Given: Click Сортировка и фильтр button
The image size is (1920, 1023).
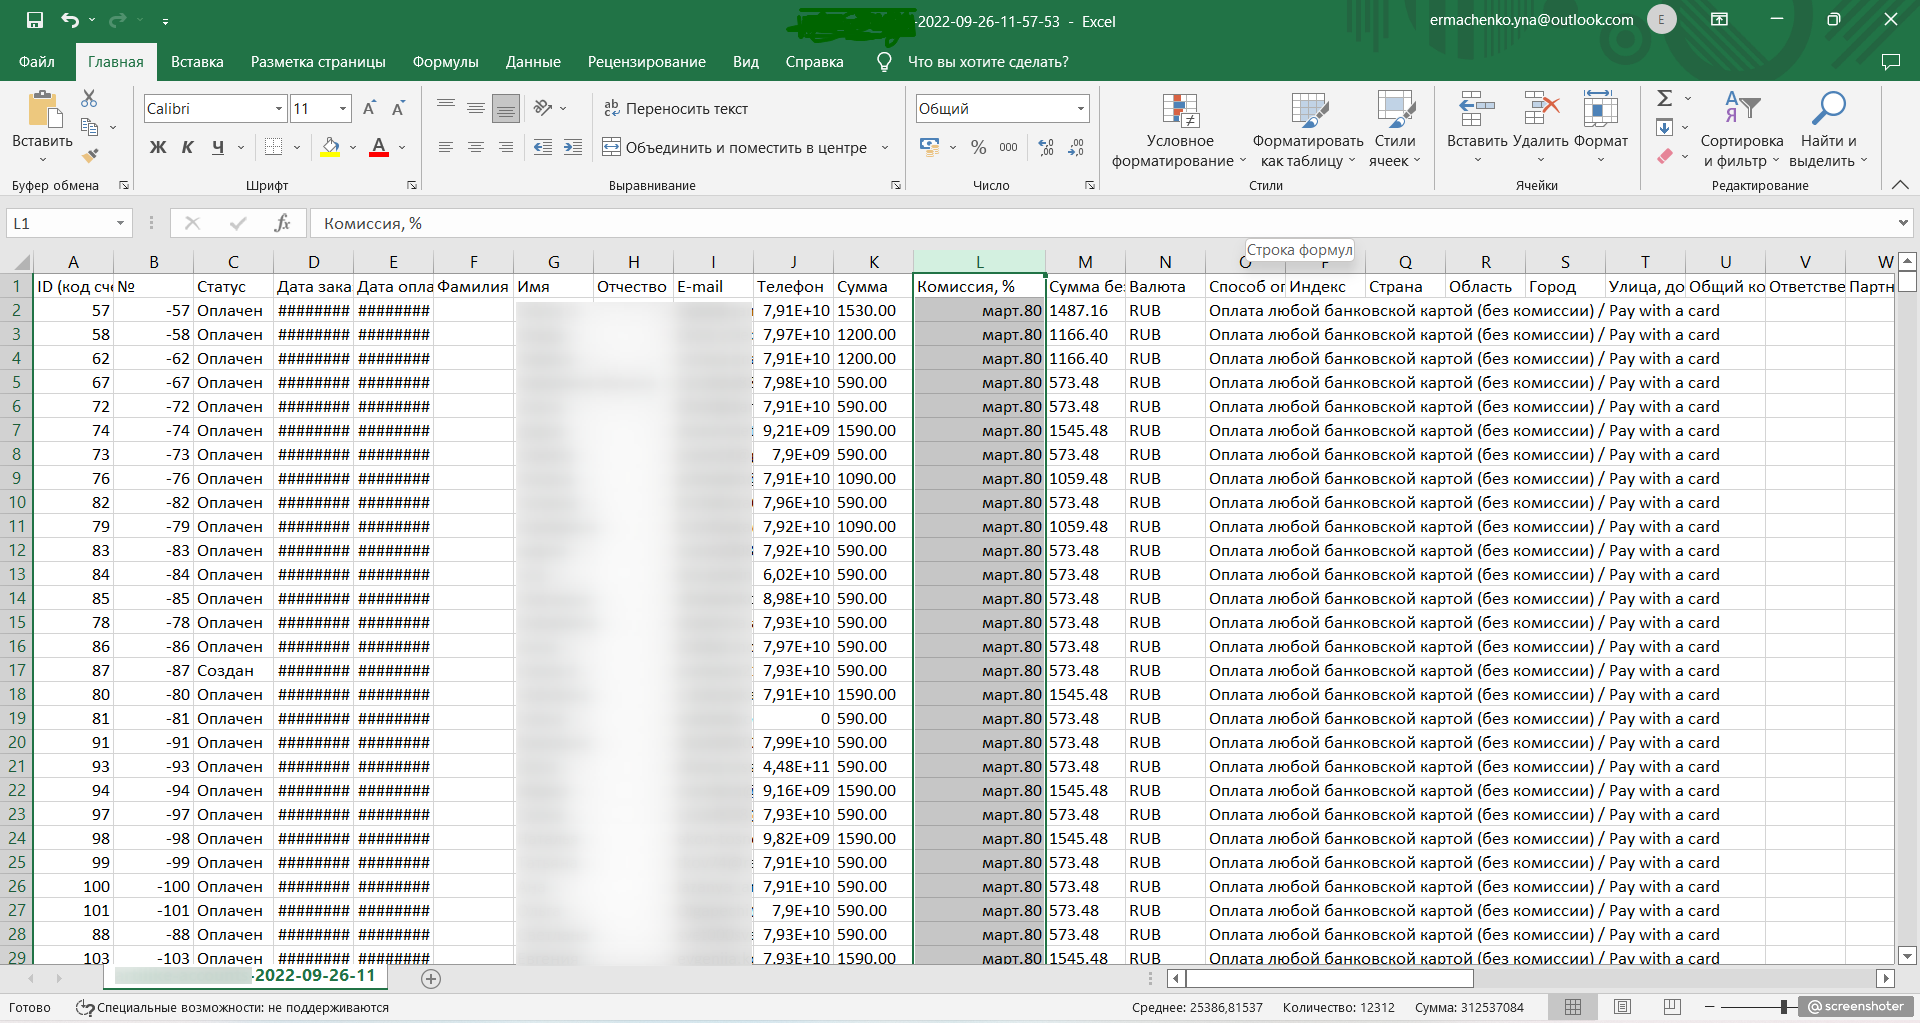Looking at the screenshot, I should [x=1741, y=130].
